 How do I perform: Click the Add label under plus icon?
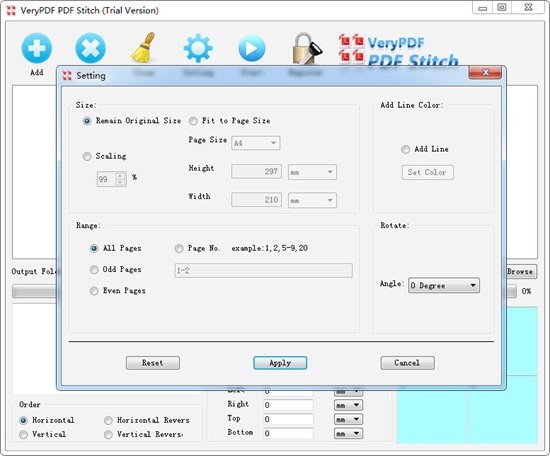(x=37, y=73)
